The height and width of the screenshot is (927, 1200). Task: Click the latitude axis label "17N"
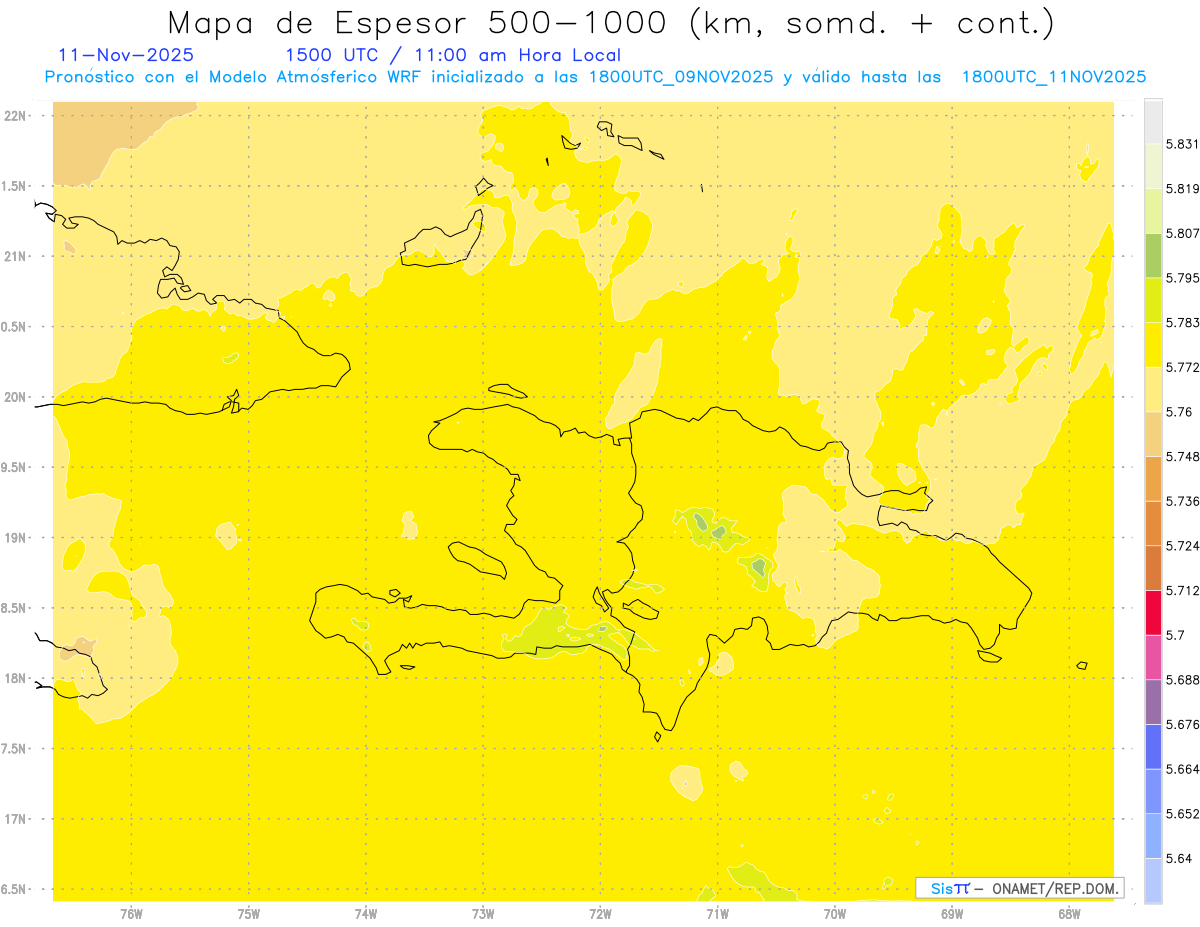pyautogui.click(x=15, y=819)
